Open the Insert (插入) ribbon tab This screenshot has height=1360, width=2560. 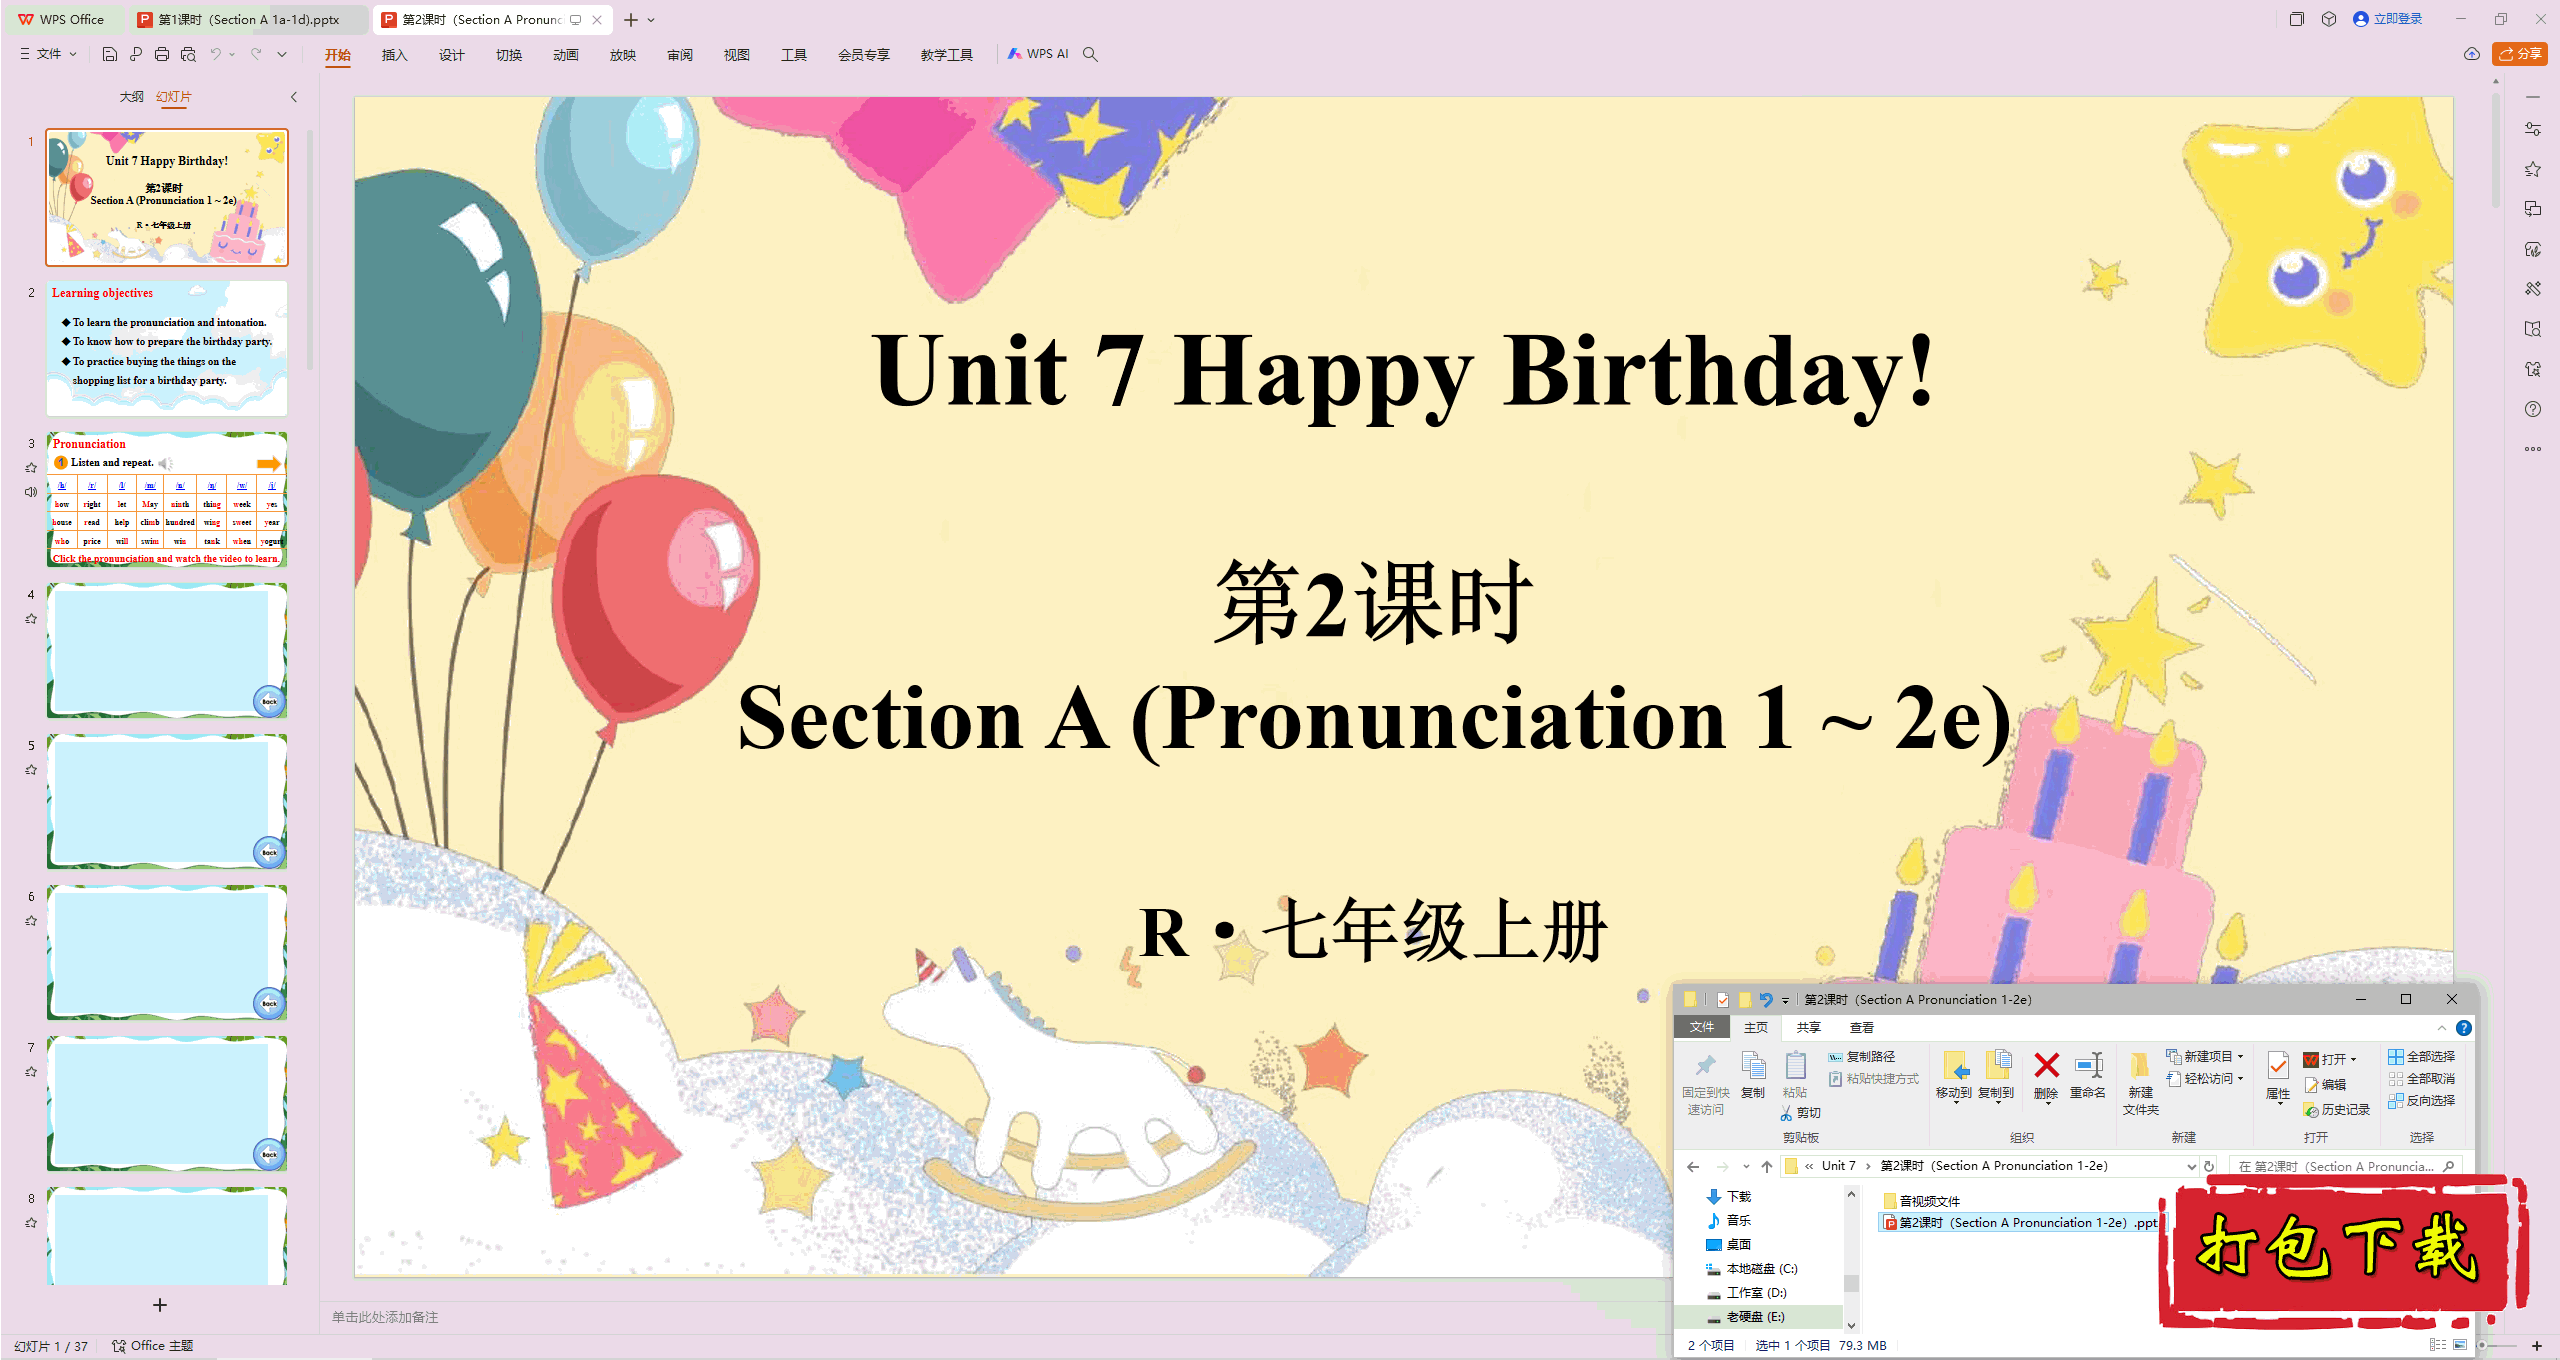point(395,55)
